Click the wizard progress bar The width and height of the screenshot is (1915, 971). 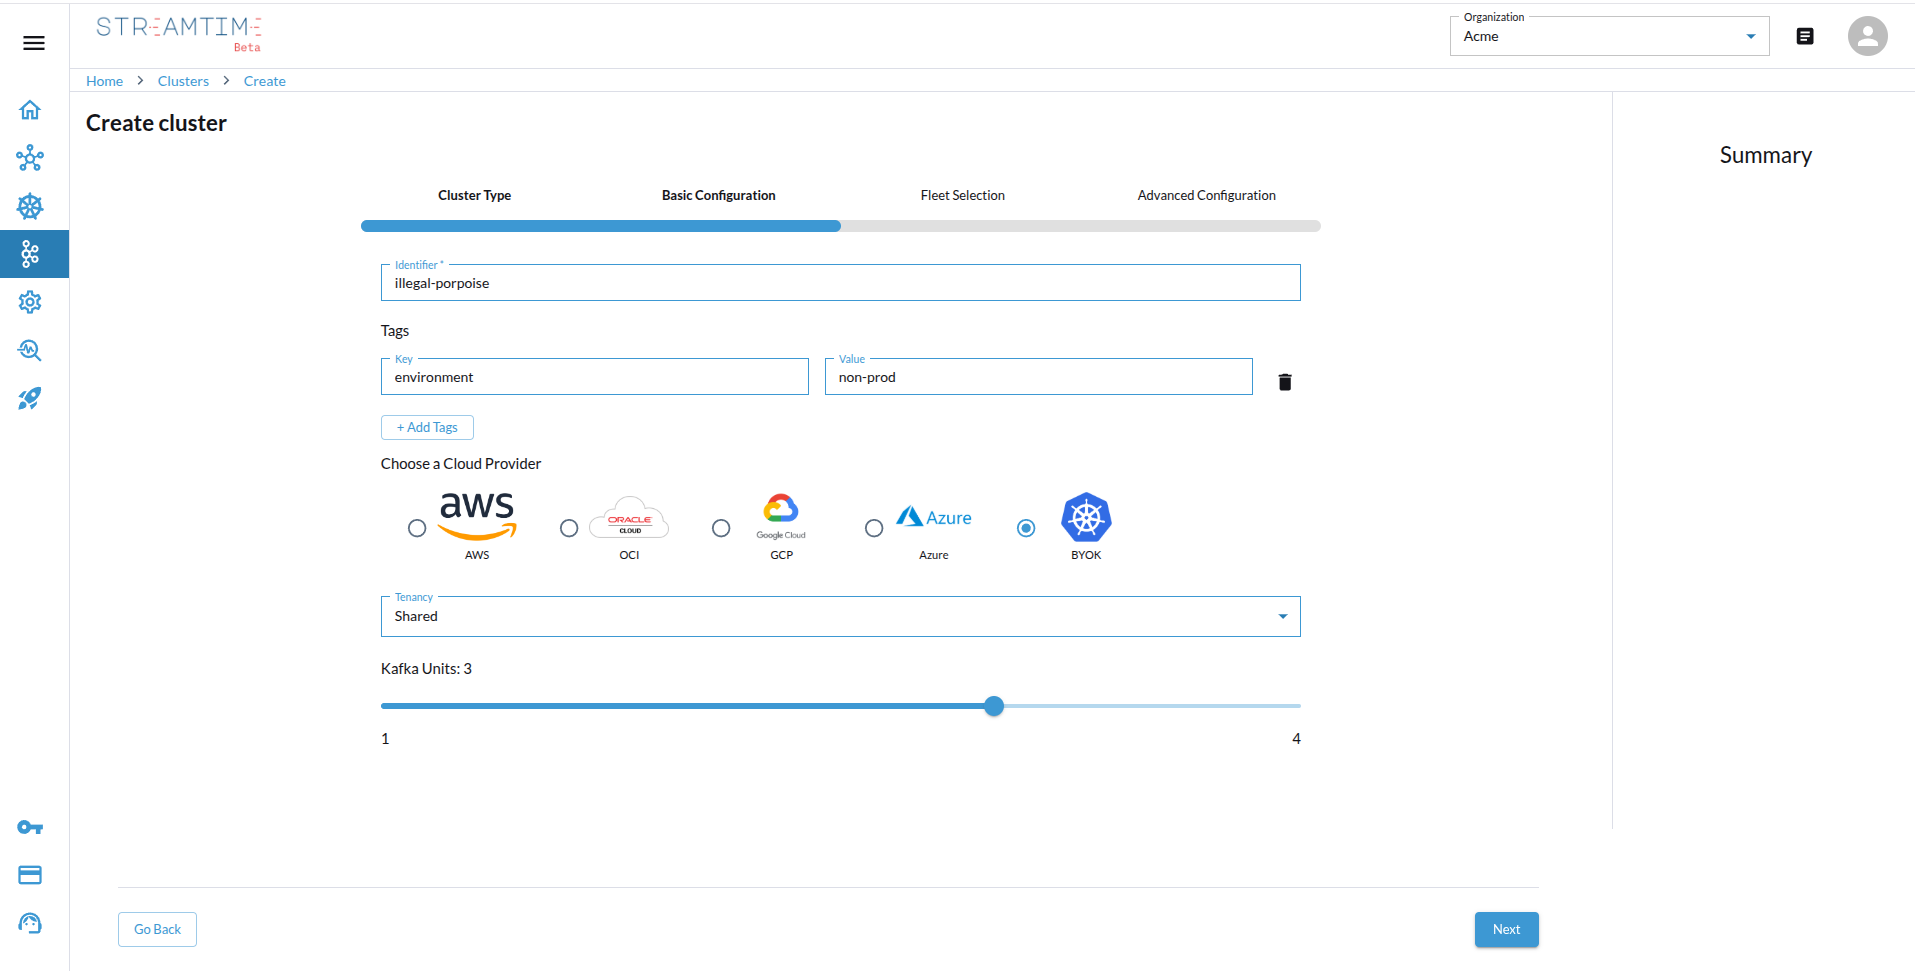click(841, 226)
